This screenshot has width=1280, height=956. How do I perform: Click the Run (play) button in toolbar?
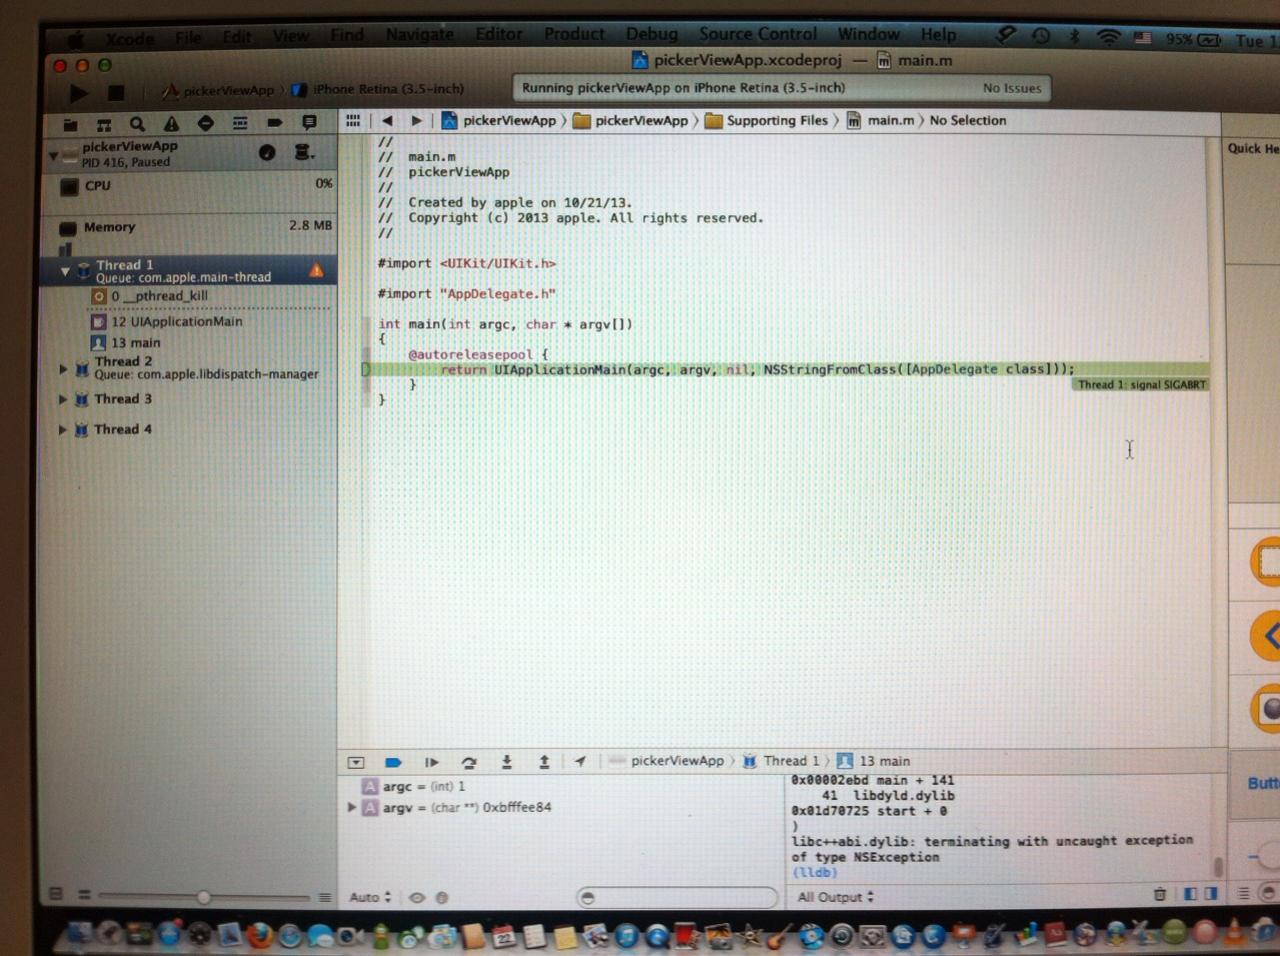tap(78, 93)
